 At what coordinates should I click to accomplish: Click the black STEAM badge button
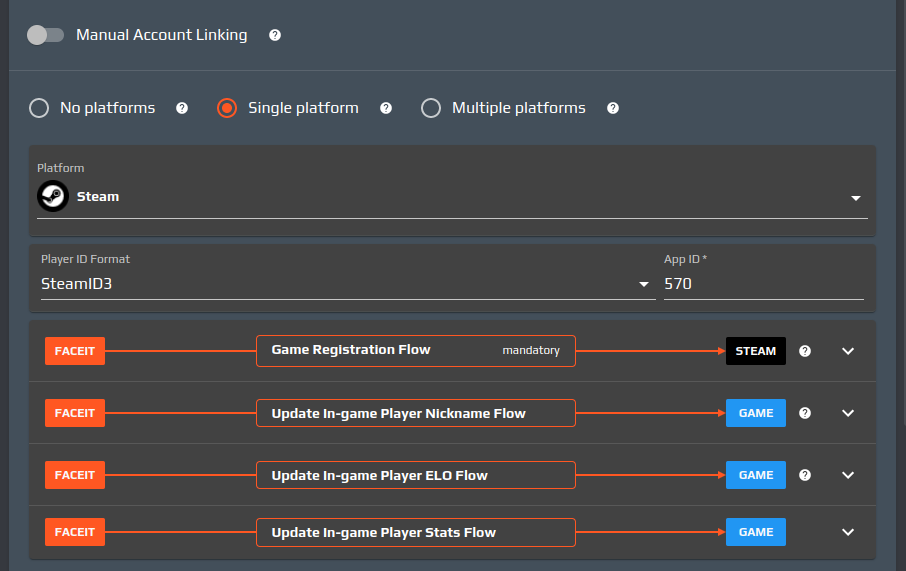pos(755,351)
